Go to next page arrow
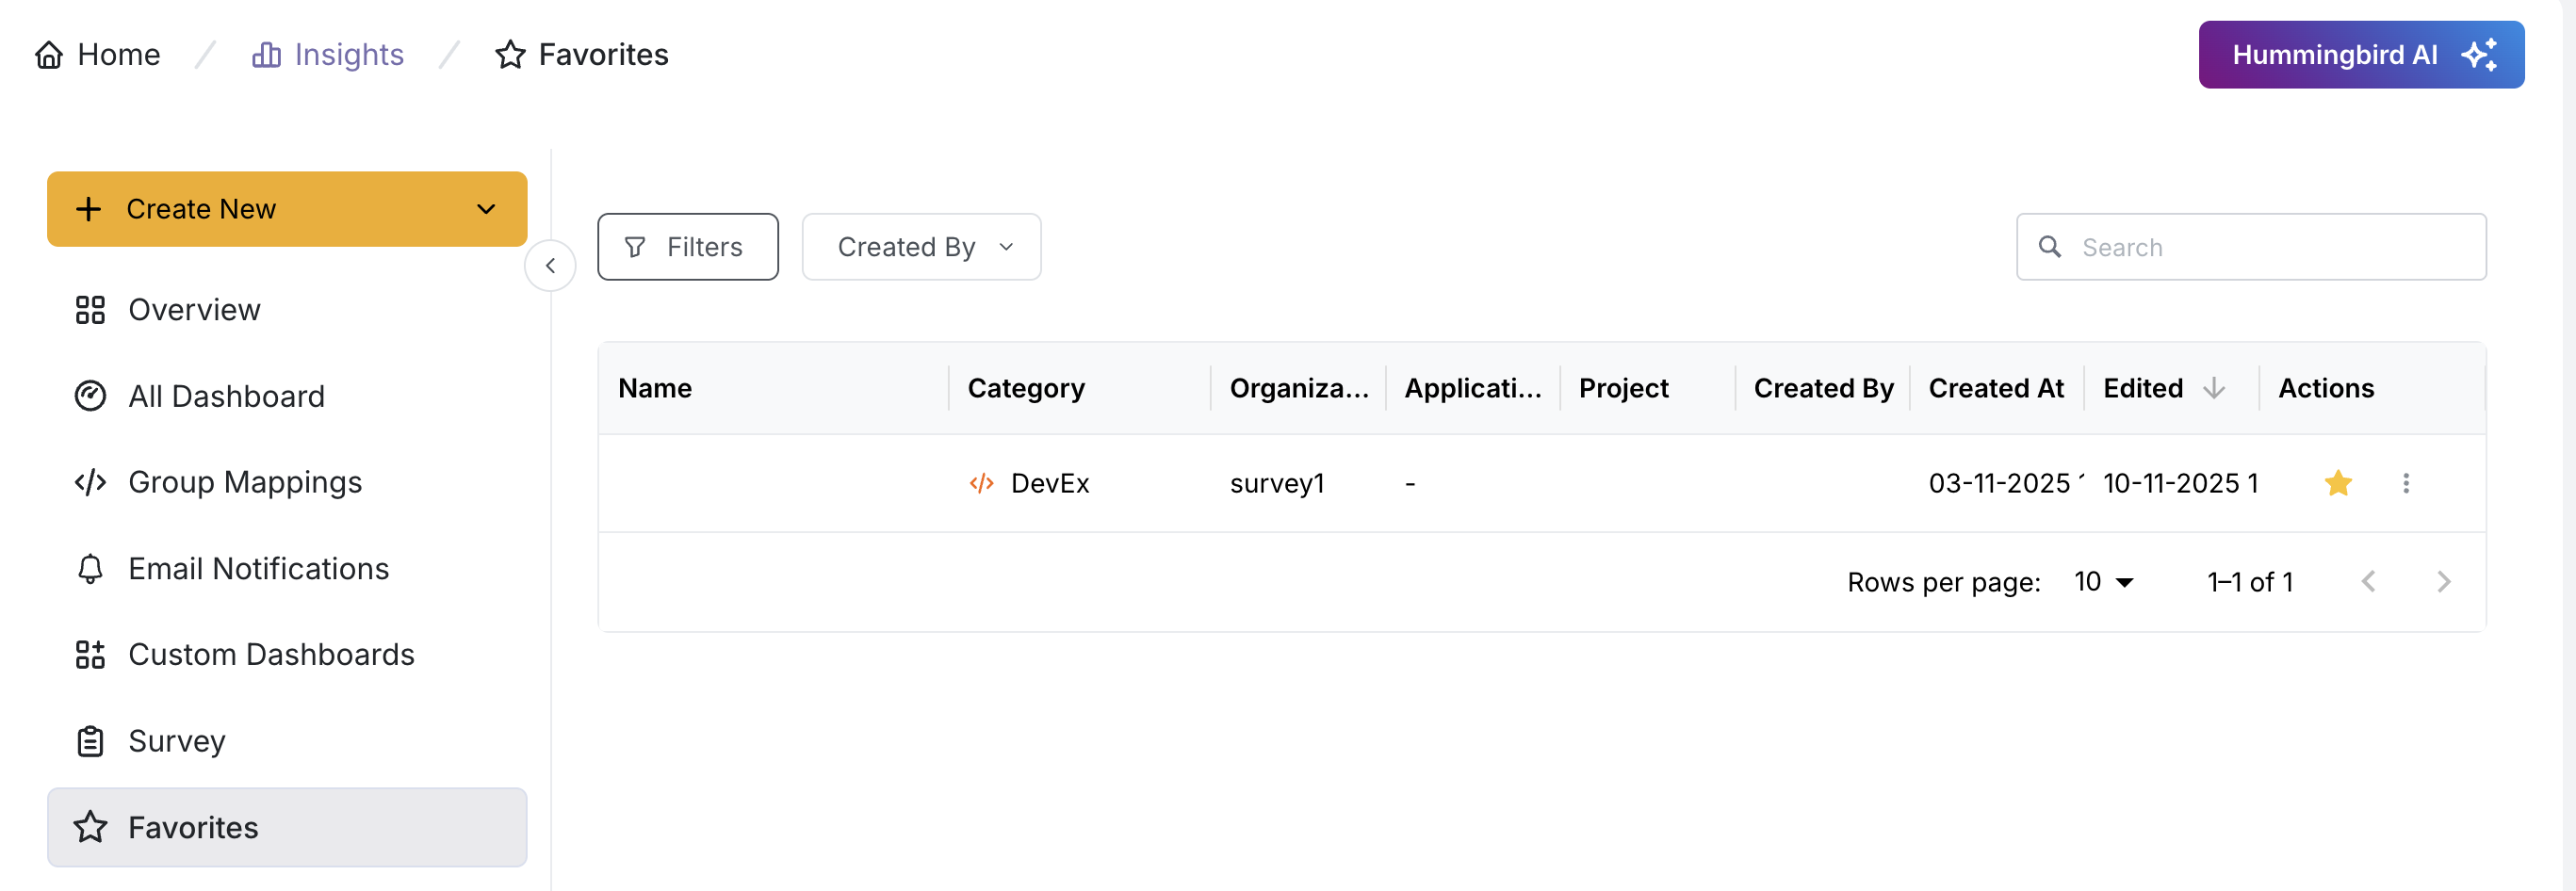Viewport: 2576px width, 891px height. point(2443,582)
